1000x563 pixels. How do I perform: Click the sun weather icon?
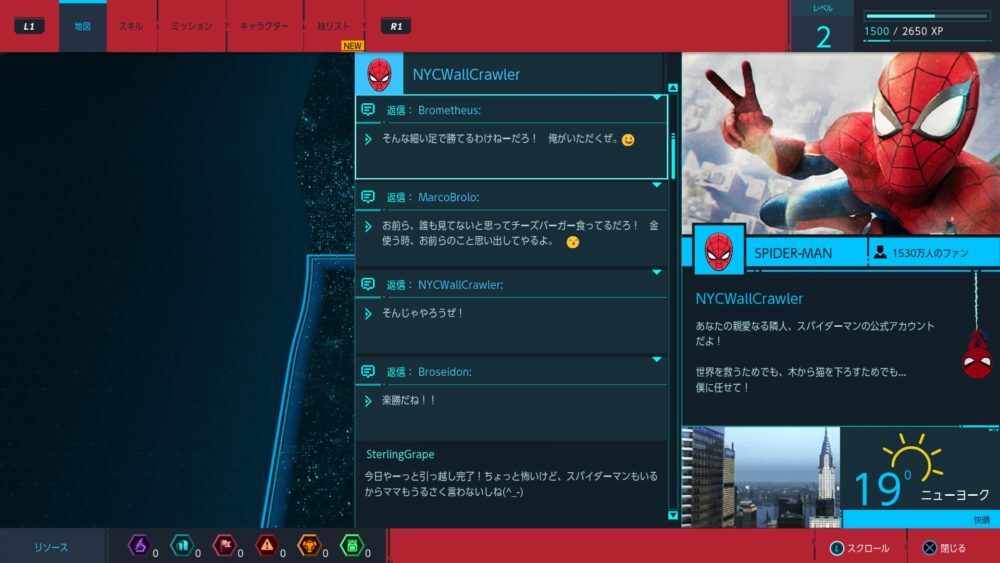(913, 458)
